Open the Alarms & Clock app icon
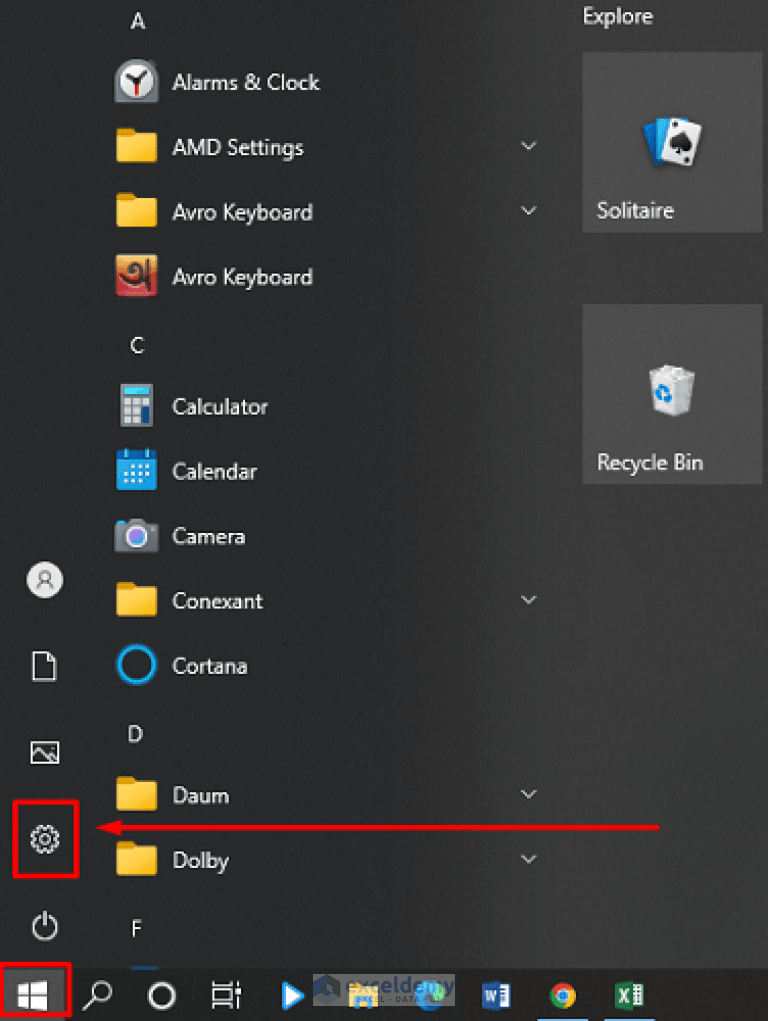 (x=136, y=81)
